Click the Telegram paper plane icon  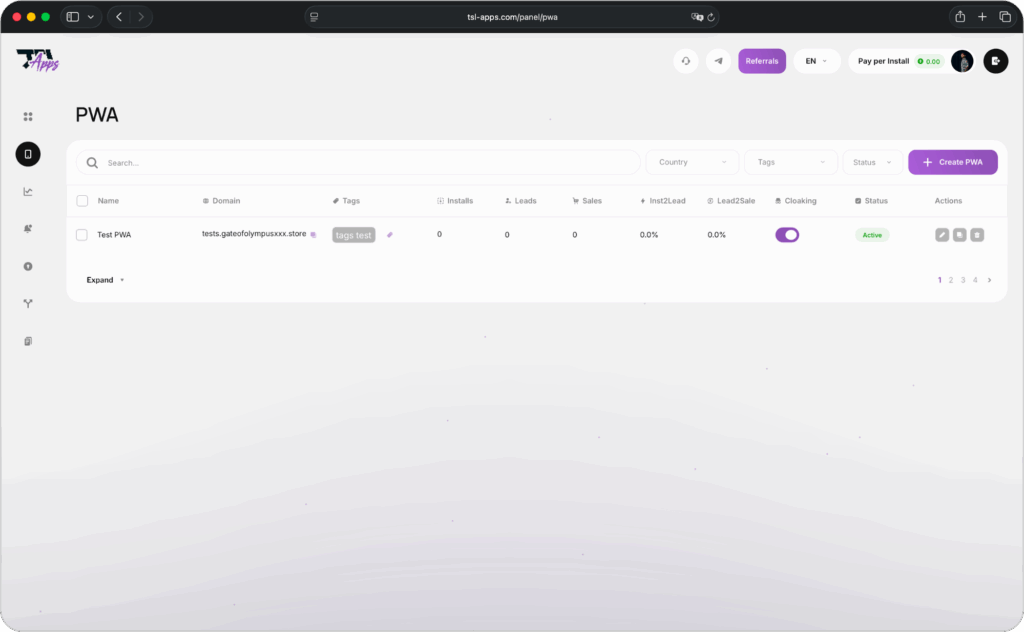(x=718, y=61)
